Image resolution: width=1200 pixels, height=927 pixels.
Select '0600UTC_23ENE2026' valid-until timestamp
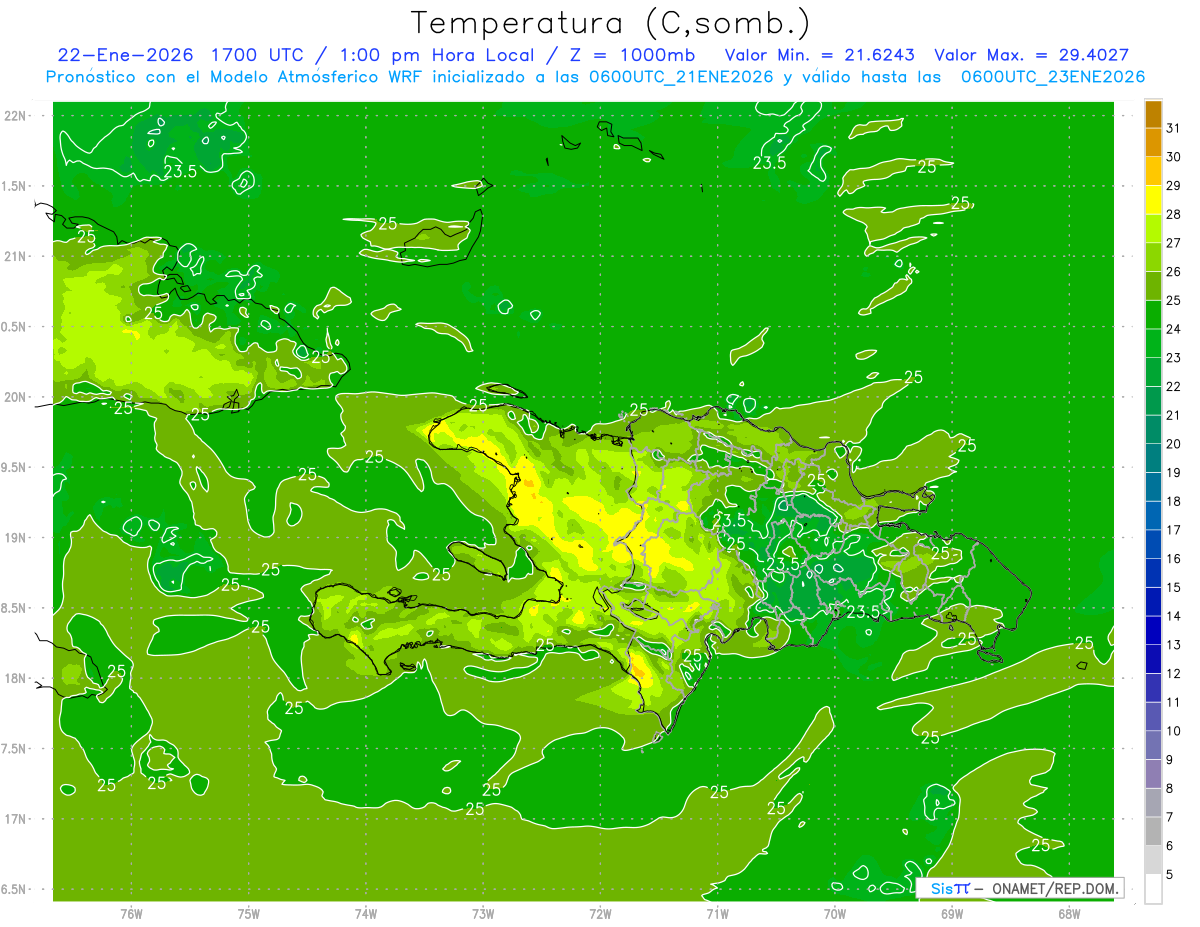(x=1053, y=77)
